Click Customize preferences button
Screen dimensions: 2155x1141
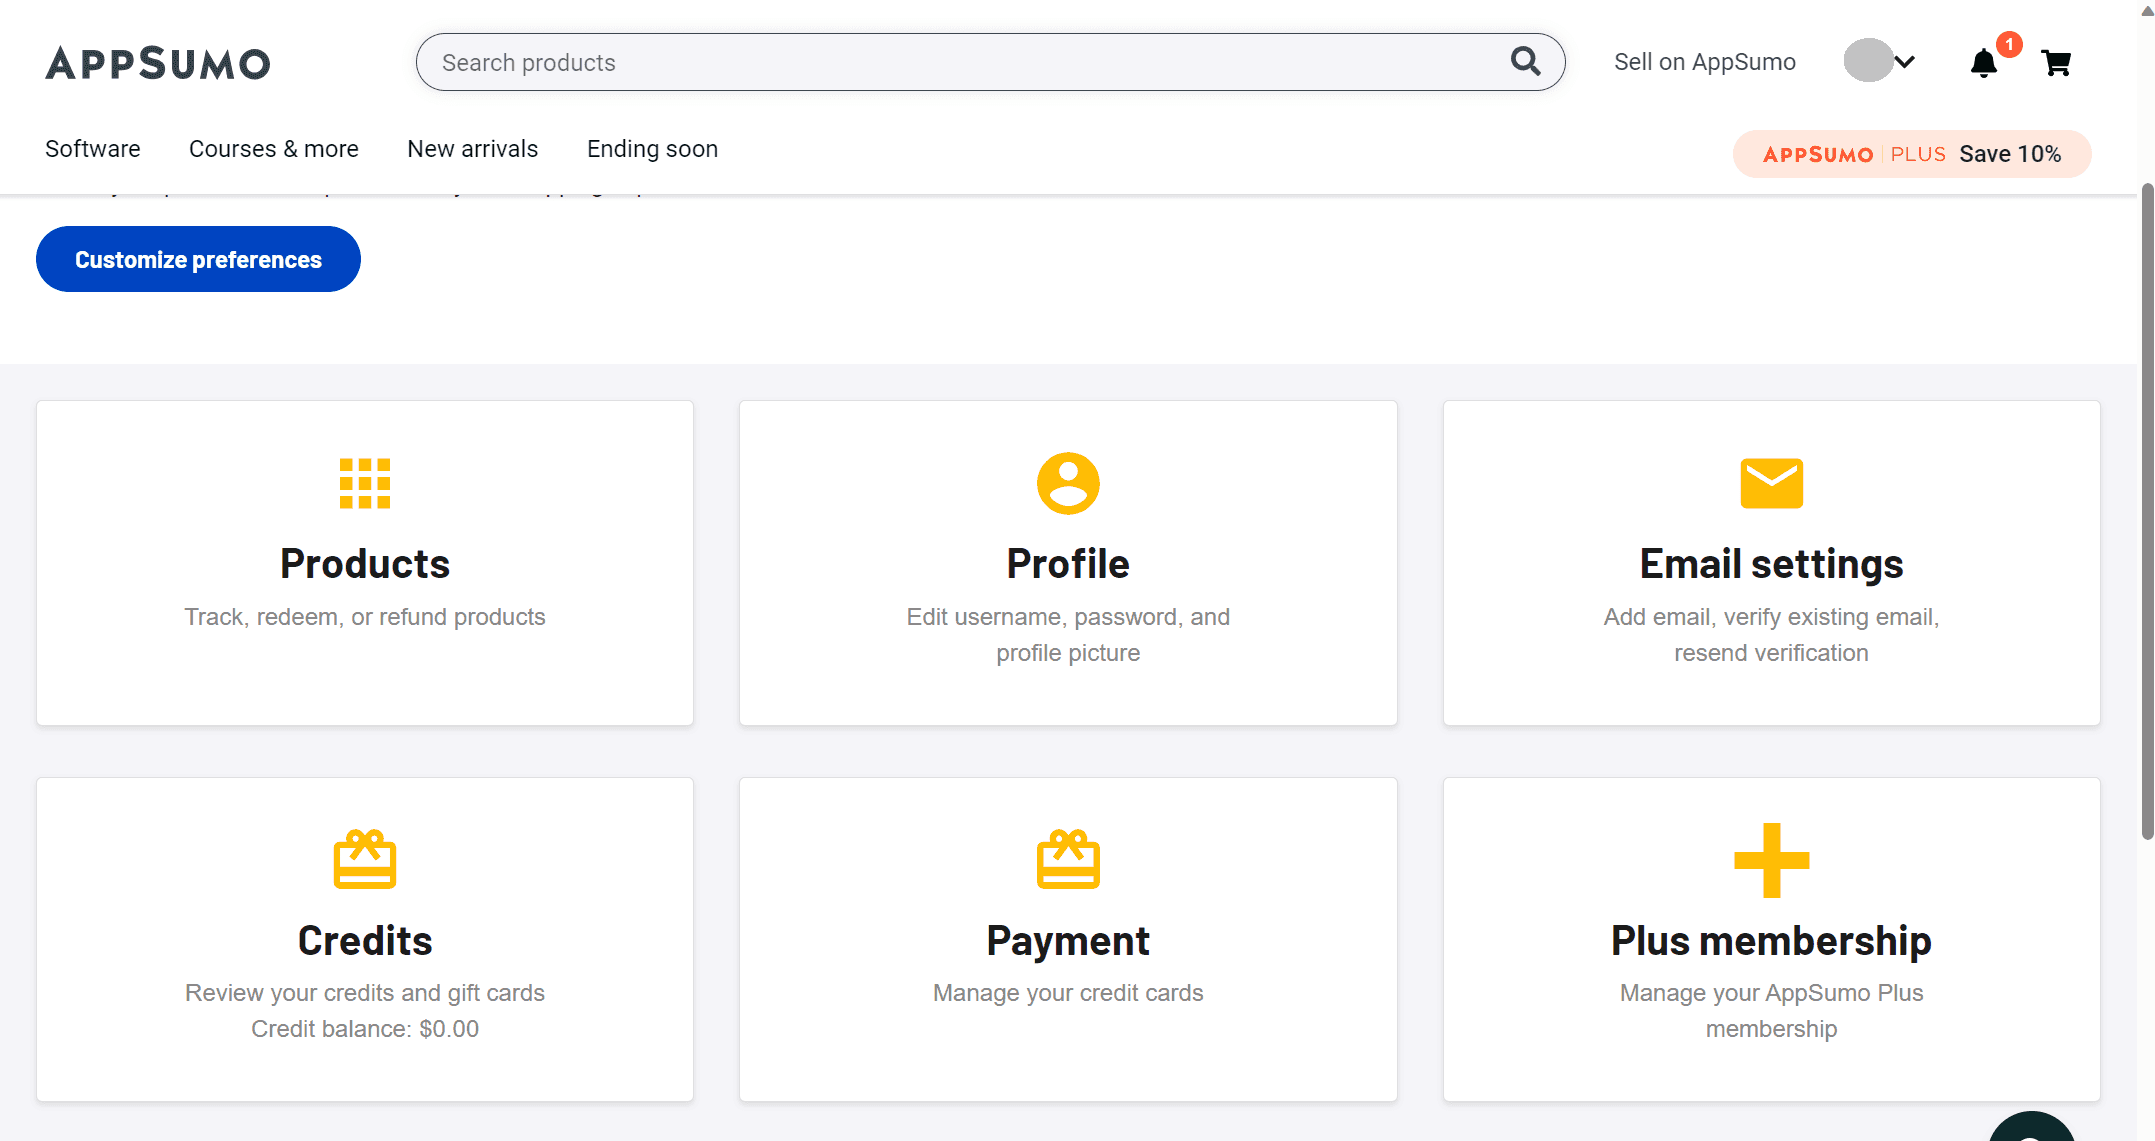[198, 259]
